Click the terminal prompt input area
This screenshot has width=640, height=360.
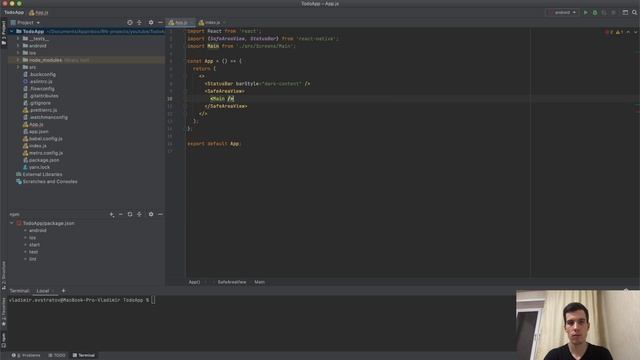[x=153, y=300]
